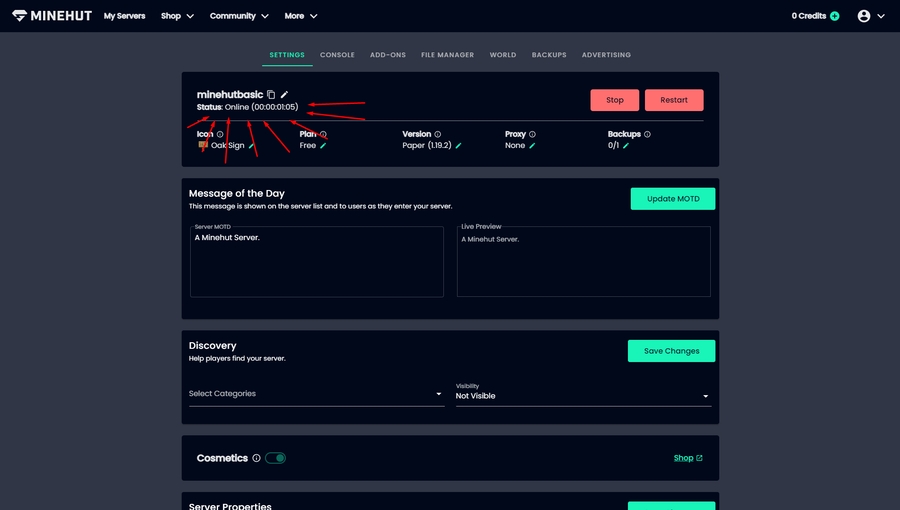Open the Cosmetics Shop link
This screenshot has height=510, width=900.
point(688,458)
